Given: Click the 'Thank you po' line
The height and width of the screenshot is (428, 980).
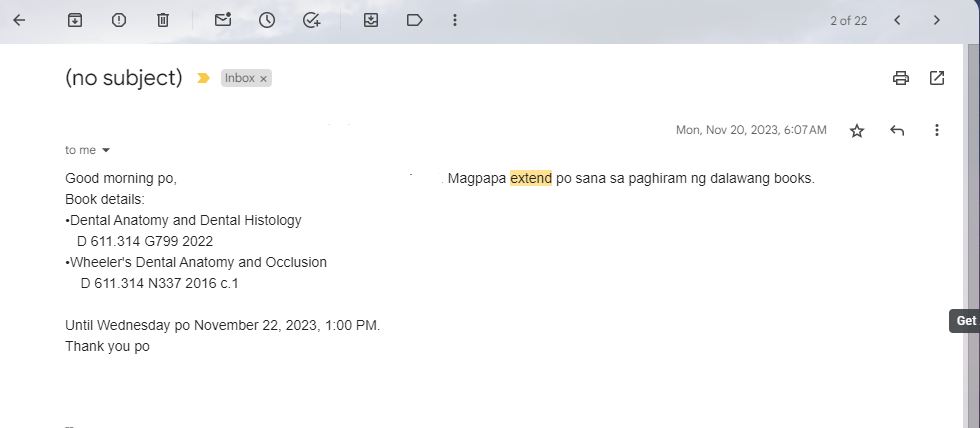Looking at the screenshot, I should (108, 346).
